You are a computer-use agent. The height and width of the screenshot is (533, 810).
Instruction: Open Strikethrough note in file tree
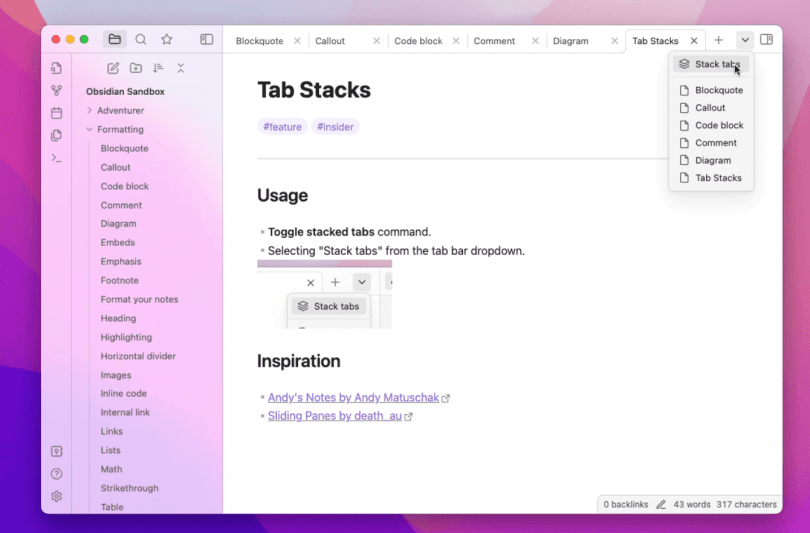(x=129, y=488)
